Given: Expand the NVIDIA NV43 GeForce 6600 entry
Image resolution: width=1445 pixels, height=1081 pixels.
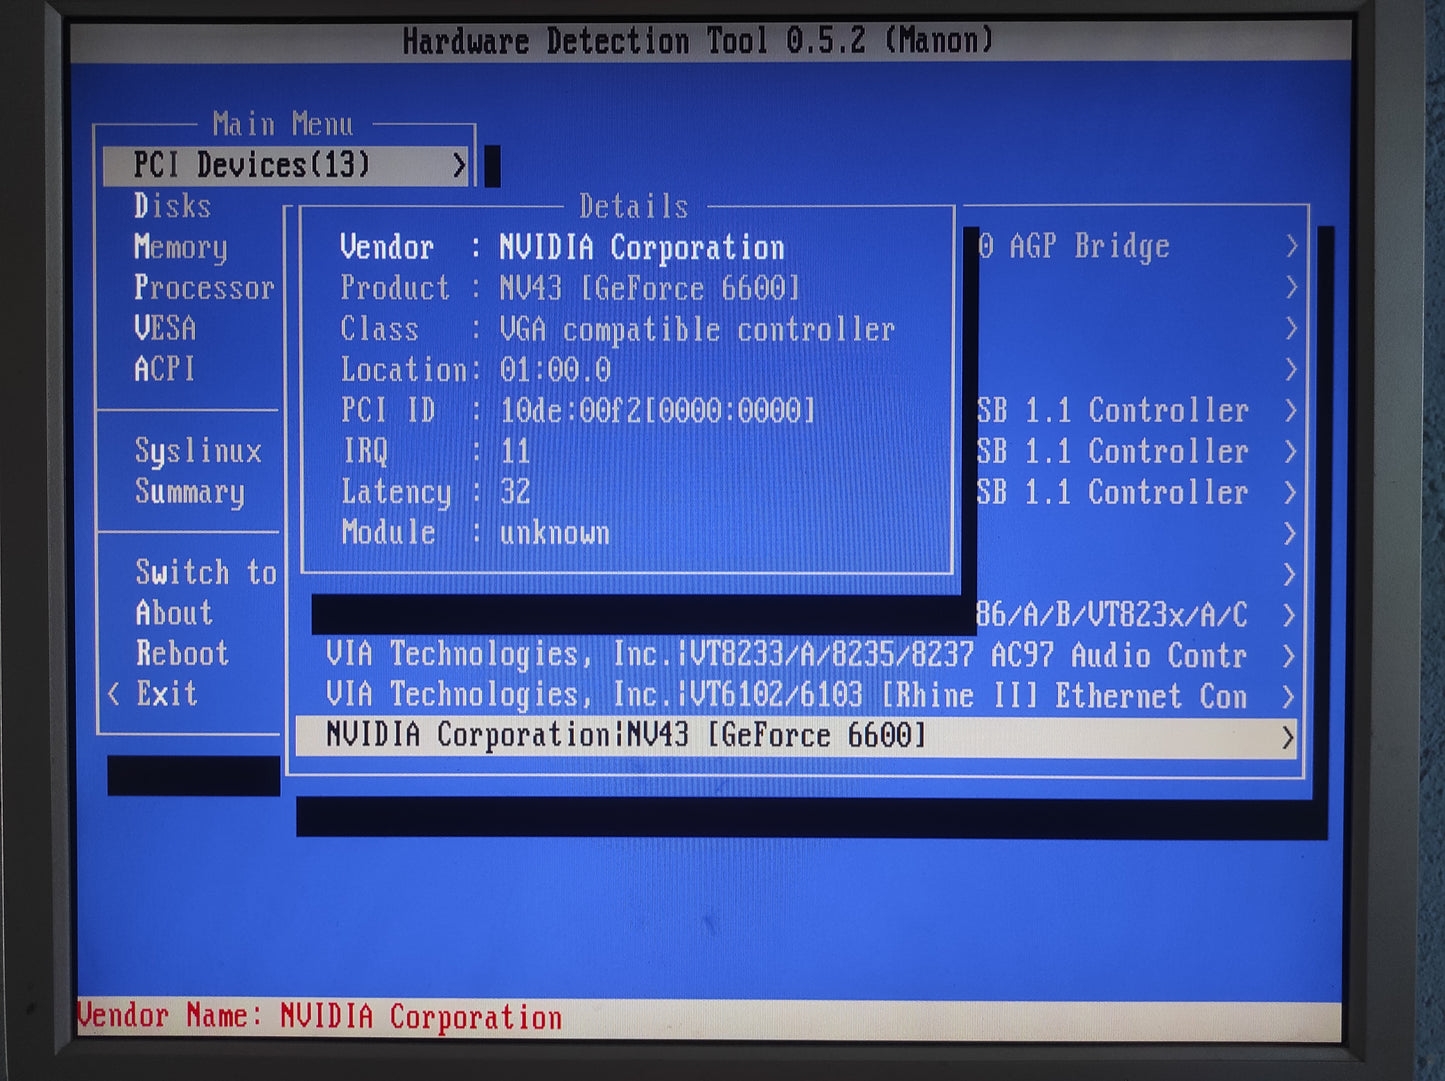Looking at the screenshot, I should coord(1289,736).
